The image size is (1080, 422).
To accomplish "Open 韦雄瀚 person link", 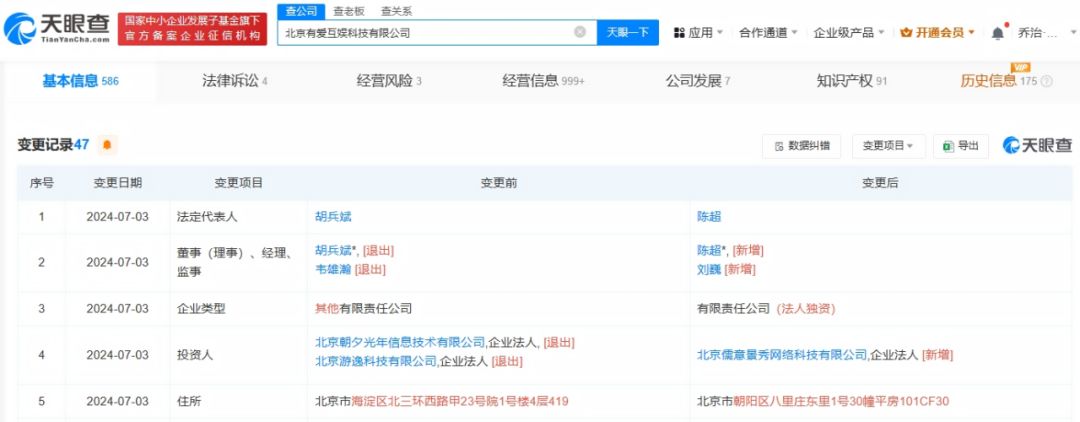I will click(333, 270).
